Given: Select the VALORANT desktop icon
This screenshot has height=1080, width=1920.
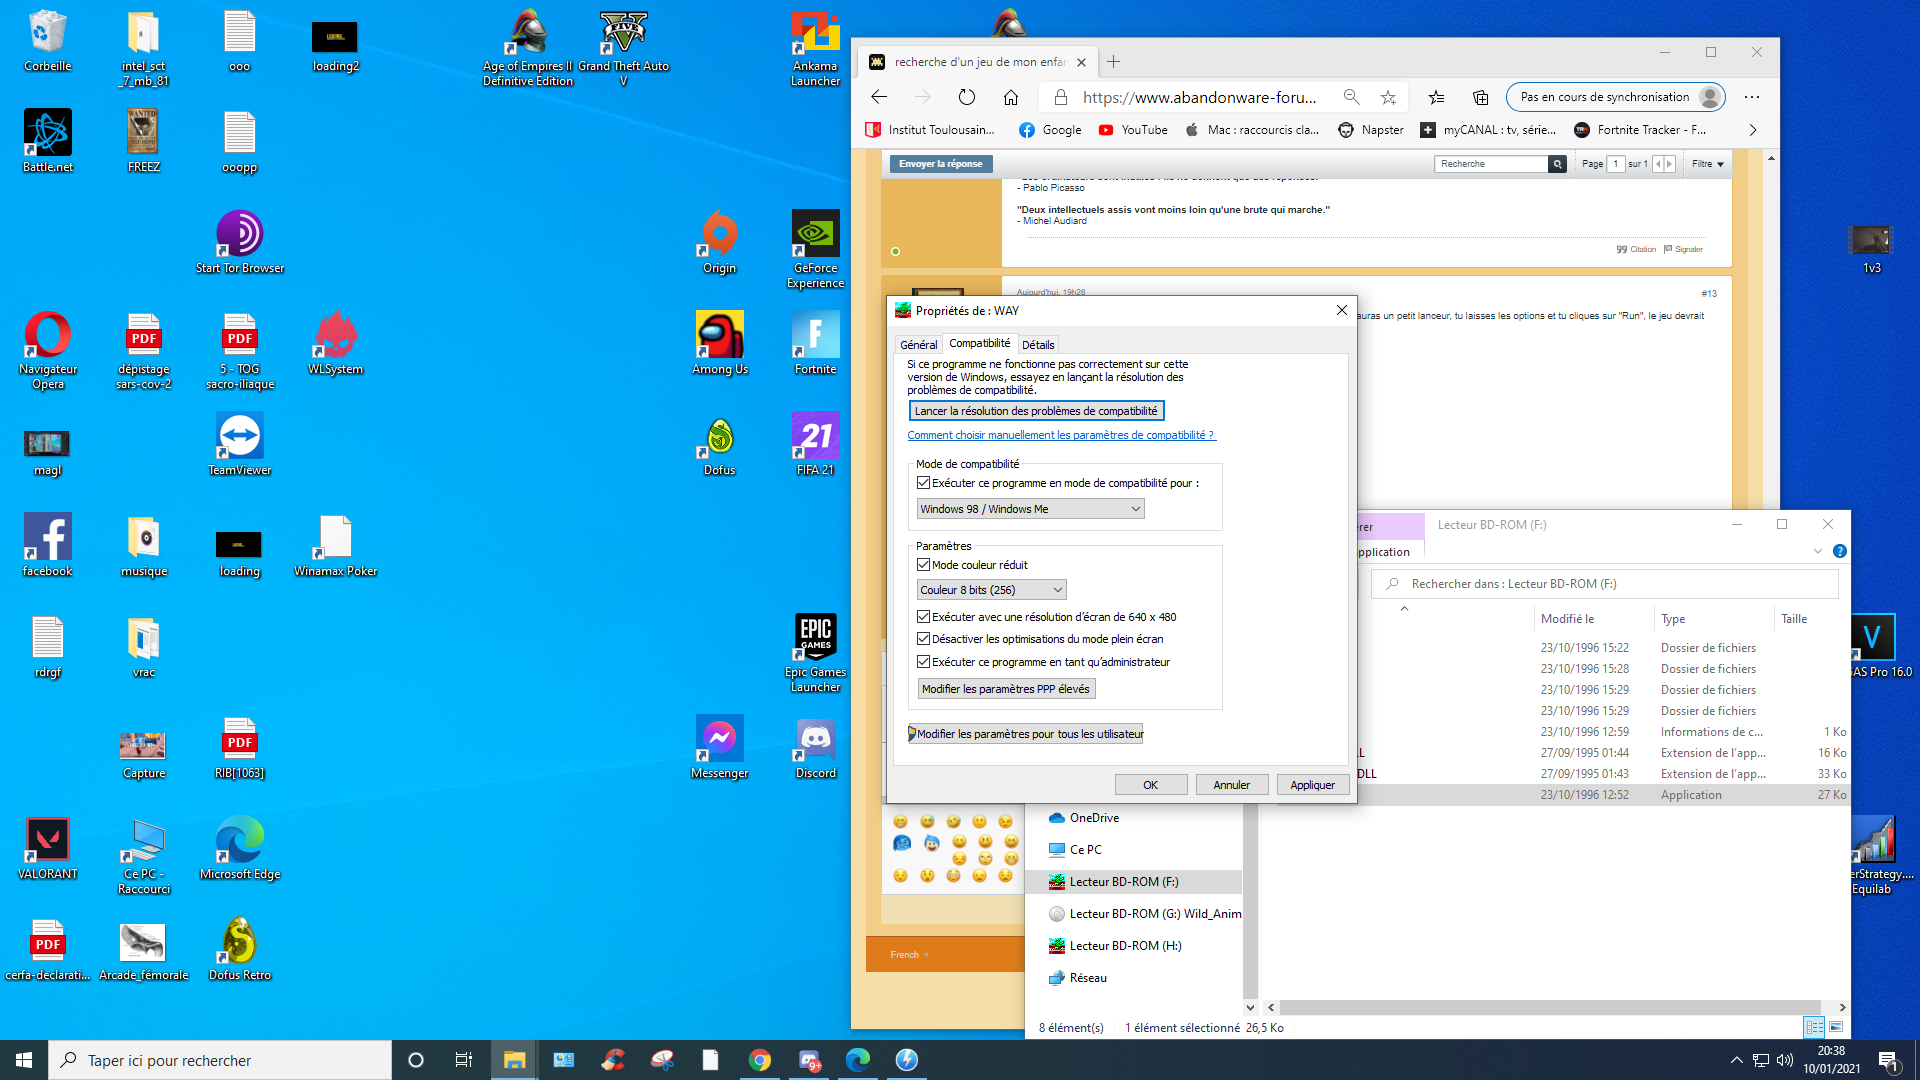Looking at the screenshot, I should pyautogui.click(x=48, y=849).
